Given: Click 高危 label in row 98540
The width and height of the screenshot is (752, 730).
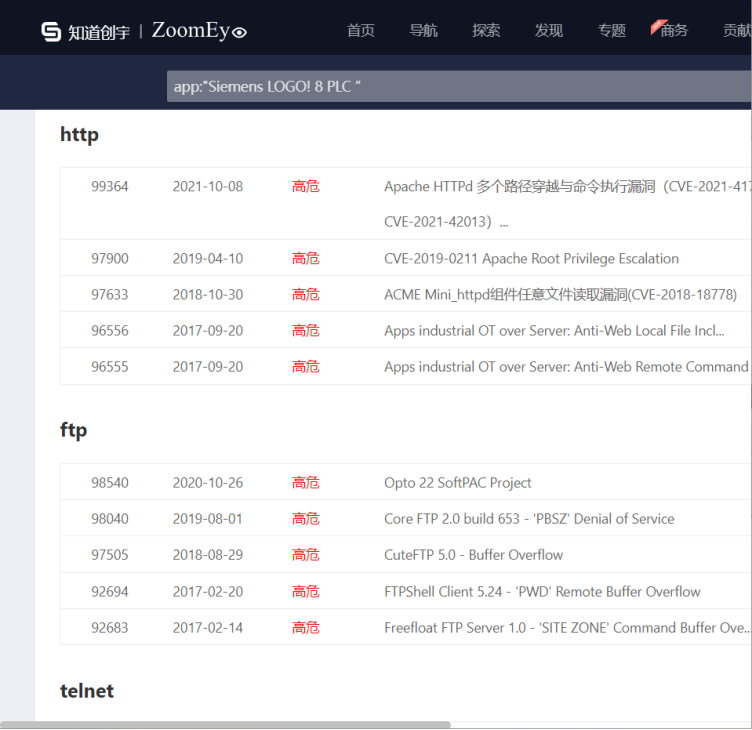Looking at the screenshot, I should pyautogui.click(x=306, y=483).
